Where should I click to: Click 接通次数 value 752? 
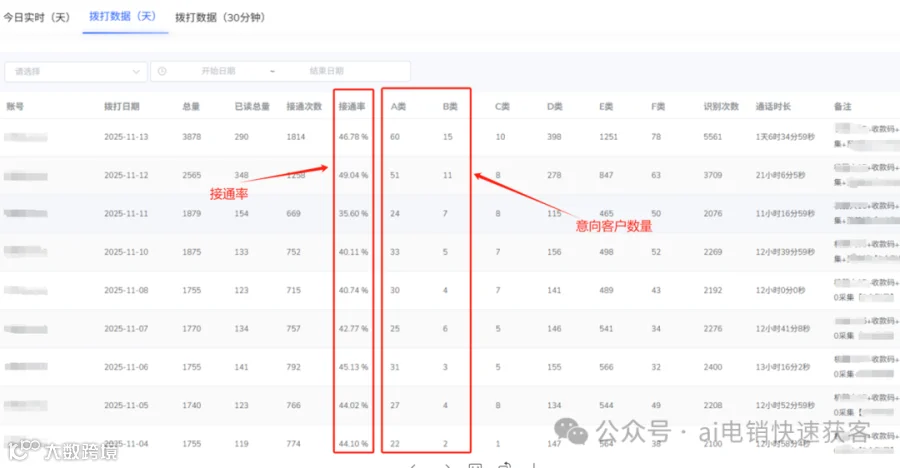tap(293, 252)
